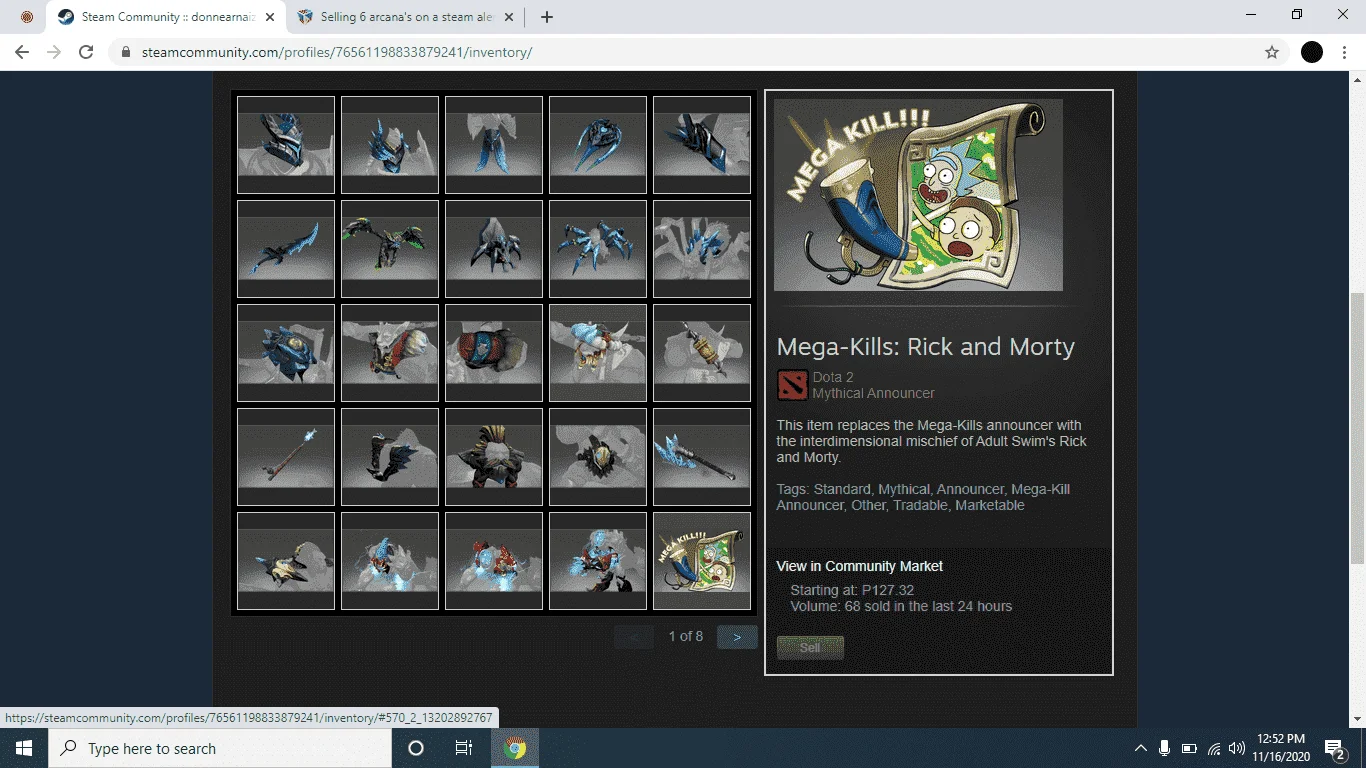Select the staff with icy blue tip item

pyautogui.click(x=286, y=457)
